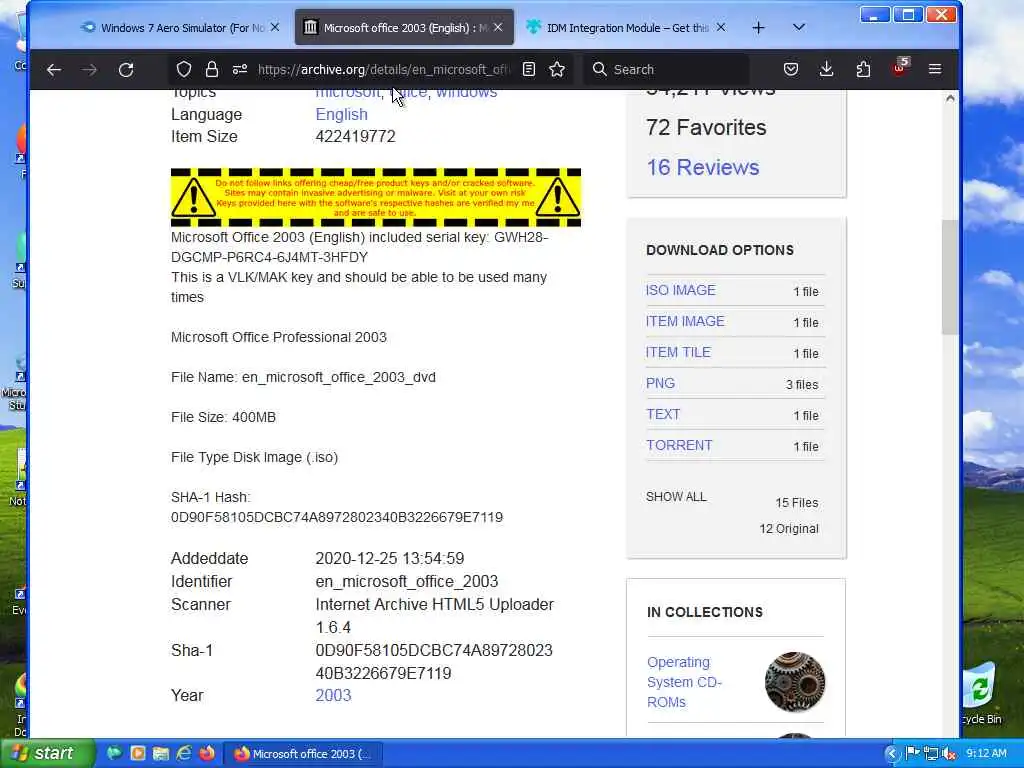The width and height of the screenshot is (1024, 768).
Task: Close the Windows 7 Aero Simulator tab
Action: pos(275,27)
